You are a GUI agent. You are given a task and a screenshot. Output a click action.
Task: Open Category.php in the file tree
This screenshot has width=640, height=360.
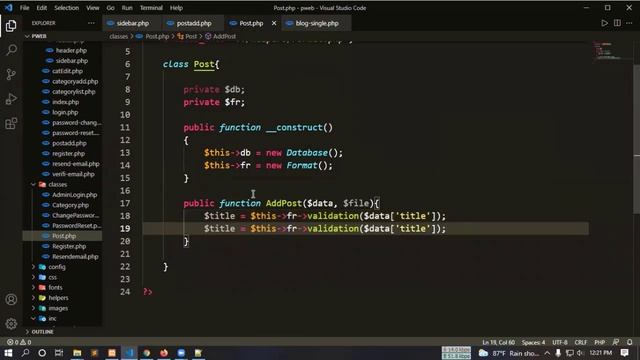(71, 205)
